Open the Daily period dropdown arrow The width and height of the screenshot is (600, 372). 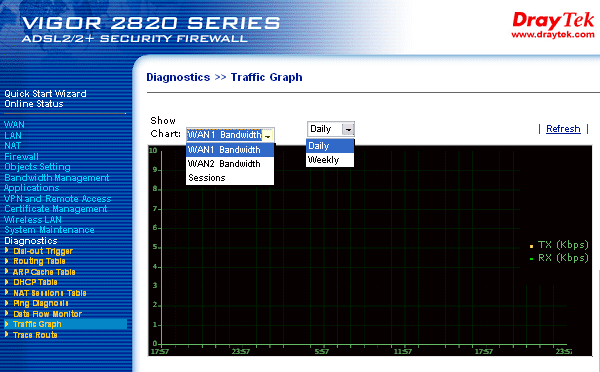click(348, 129)
